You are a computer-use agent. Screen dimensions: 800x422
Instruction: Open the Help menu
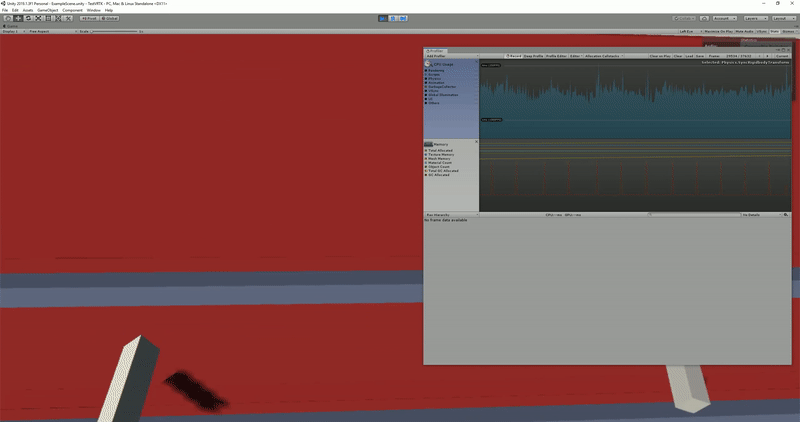pyautogui.click(x=109, y=10)
